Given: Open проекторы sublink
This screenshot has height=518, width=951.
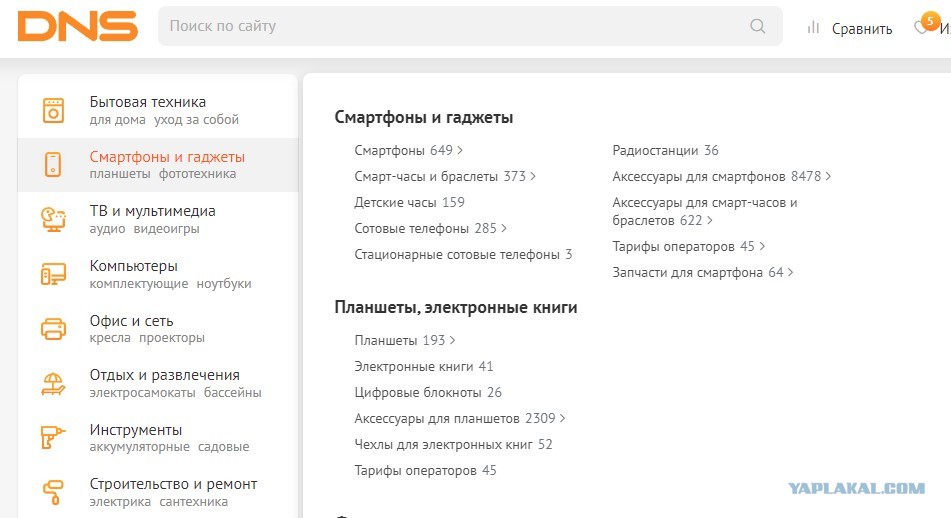Looking at the screenshot, I should [x=172, y=337].
